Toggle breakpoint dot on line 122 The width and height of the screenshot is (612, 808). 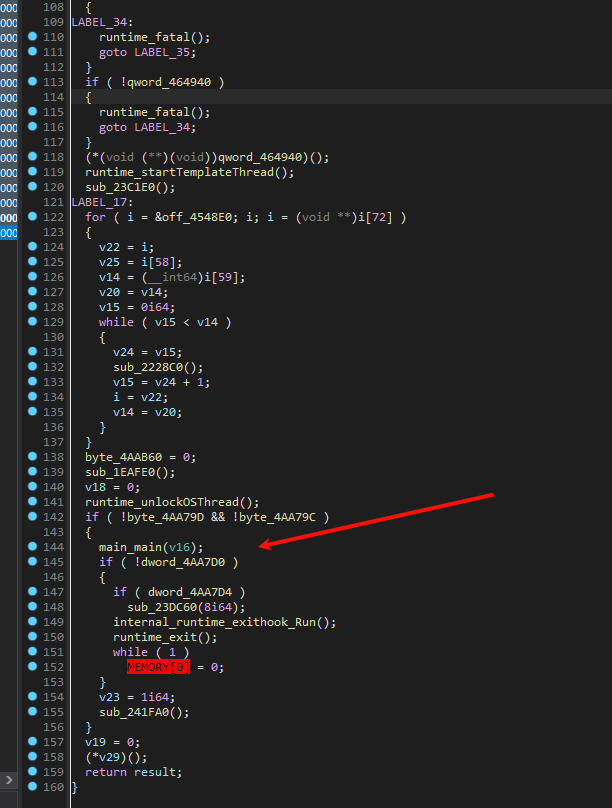pyautogui.click(x=32, y=216)
